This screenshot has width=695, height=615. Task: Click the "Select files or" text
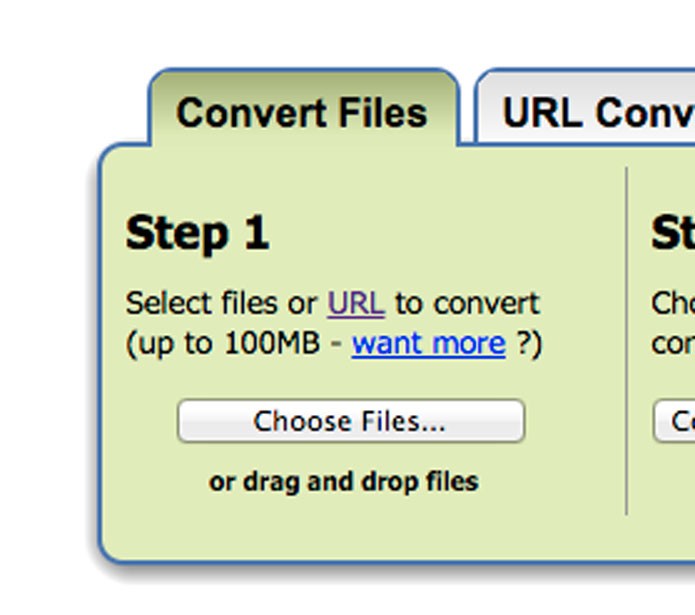pyautogui.click(x=221, y=304)
